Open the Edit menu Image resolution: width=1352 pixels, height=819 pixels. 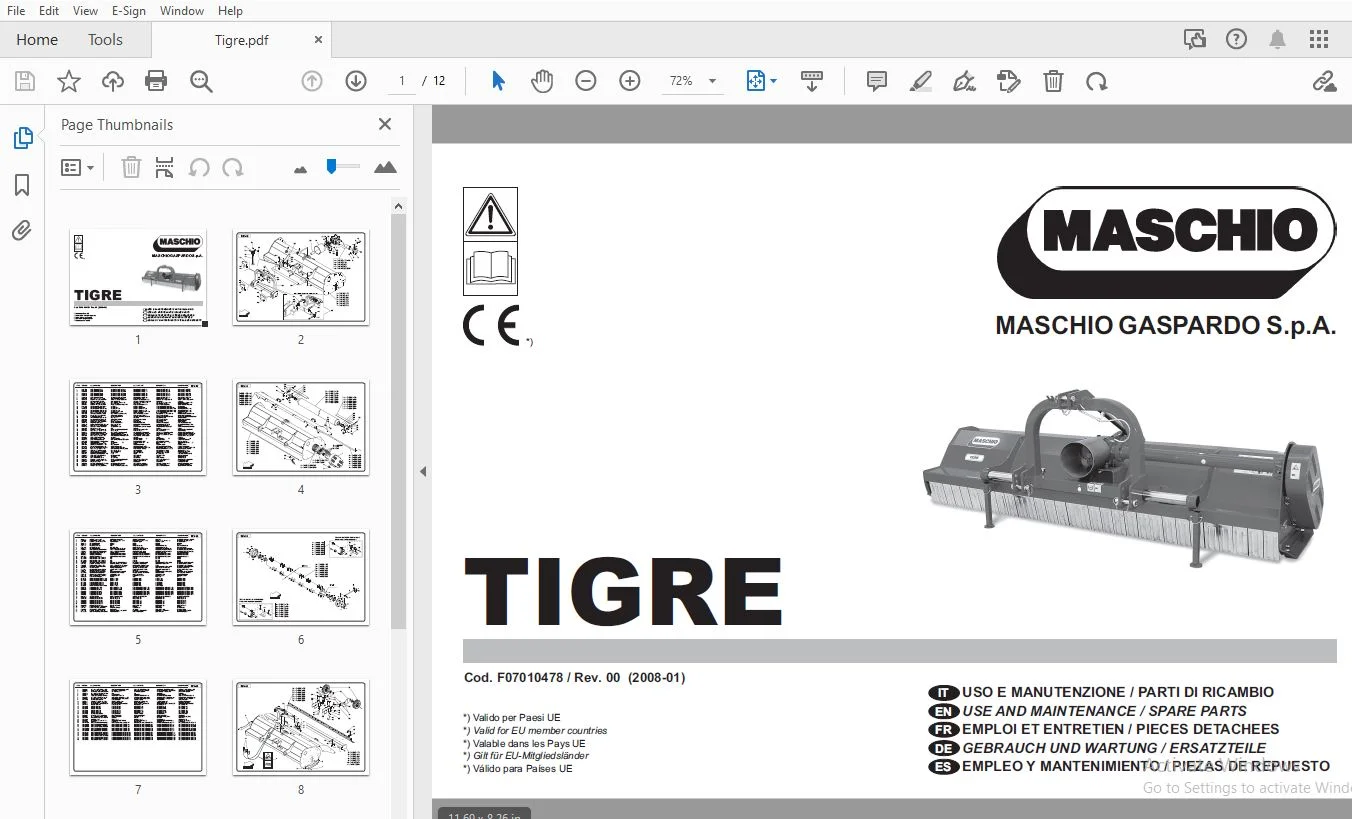(49, 11)
